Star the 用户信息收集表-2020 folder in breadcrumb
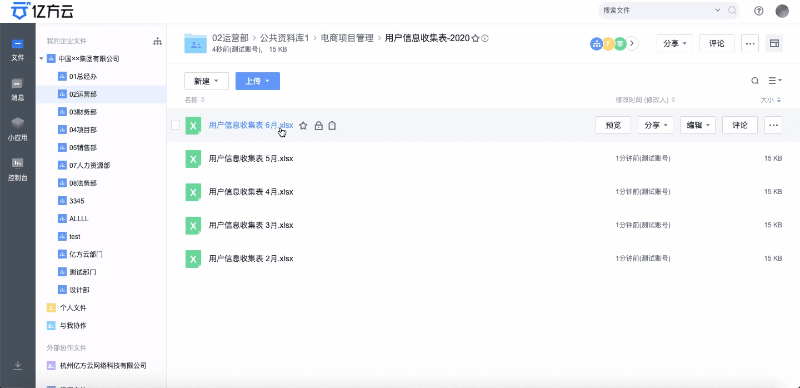Viewport: 800px width, 388px height. 475,38
